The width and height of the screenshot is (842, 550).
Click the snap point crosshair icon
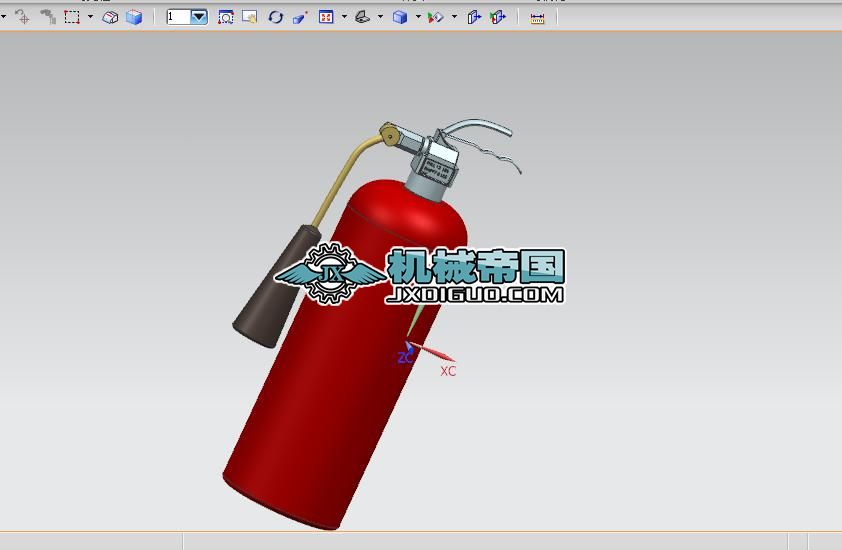tap(23, 17)
